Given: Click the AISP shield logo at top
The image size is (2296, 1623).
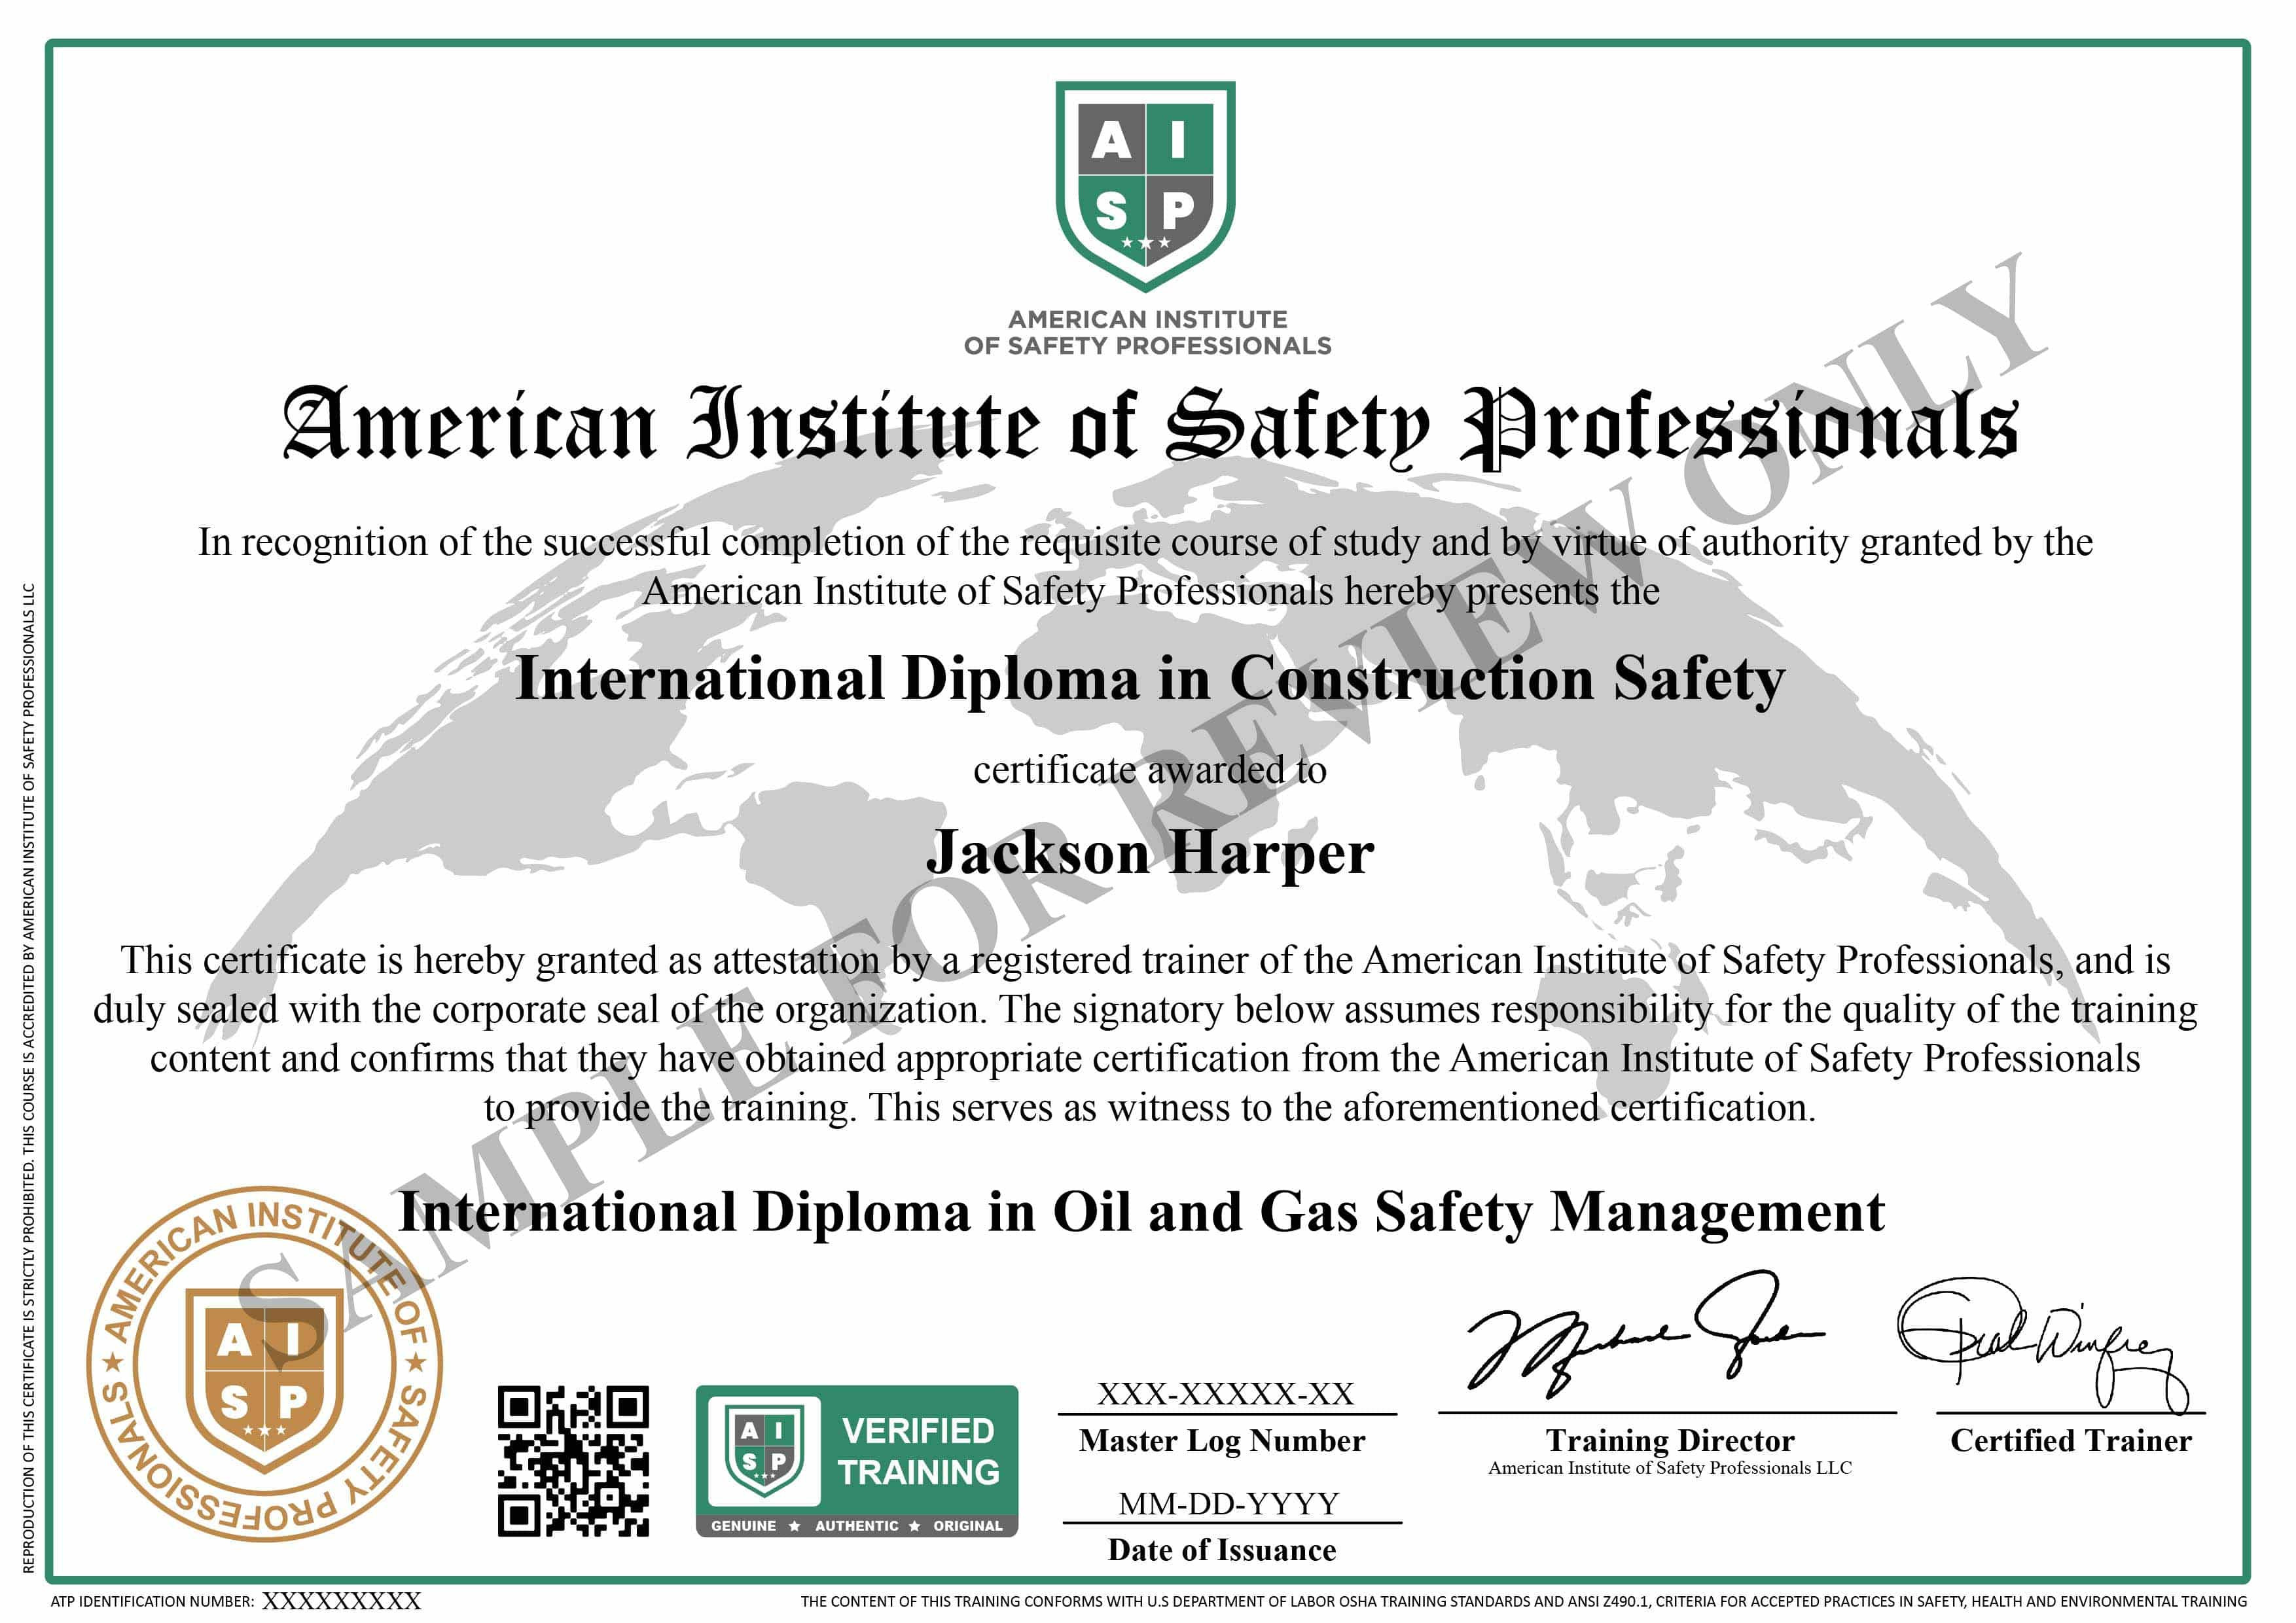Looking at the screenshot, I should click(x=1146, y=185).
